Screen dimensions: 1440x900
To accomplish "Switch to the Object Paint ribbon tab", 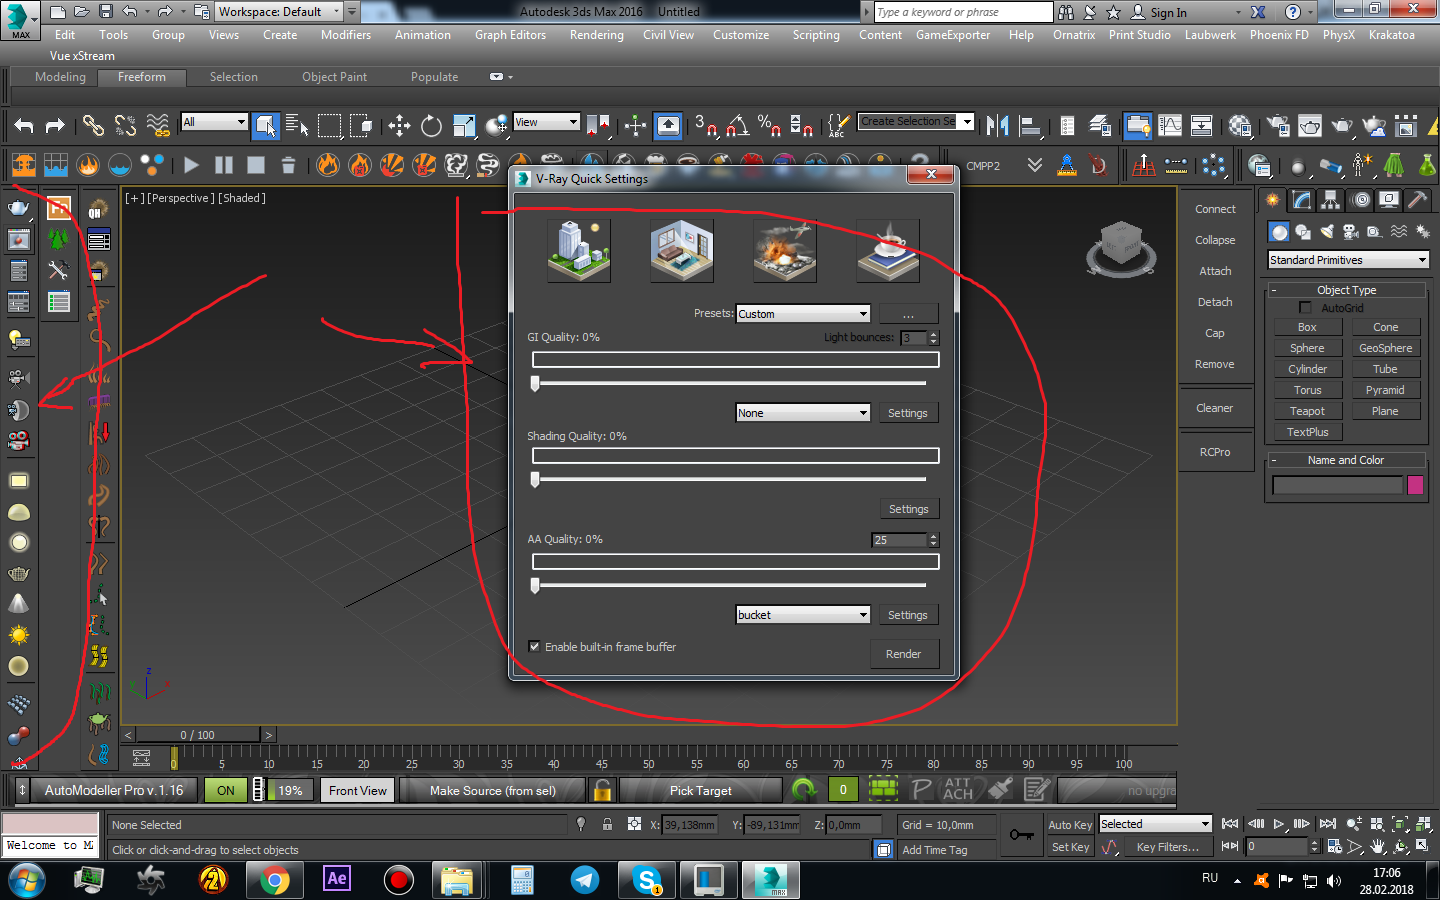I will (x=334, y=77).
